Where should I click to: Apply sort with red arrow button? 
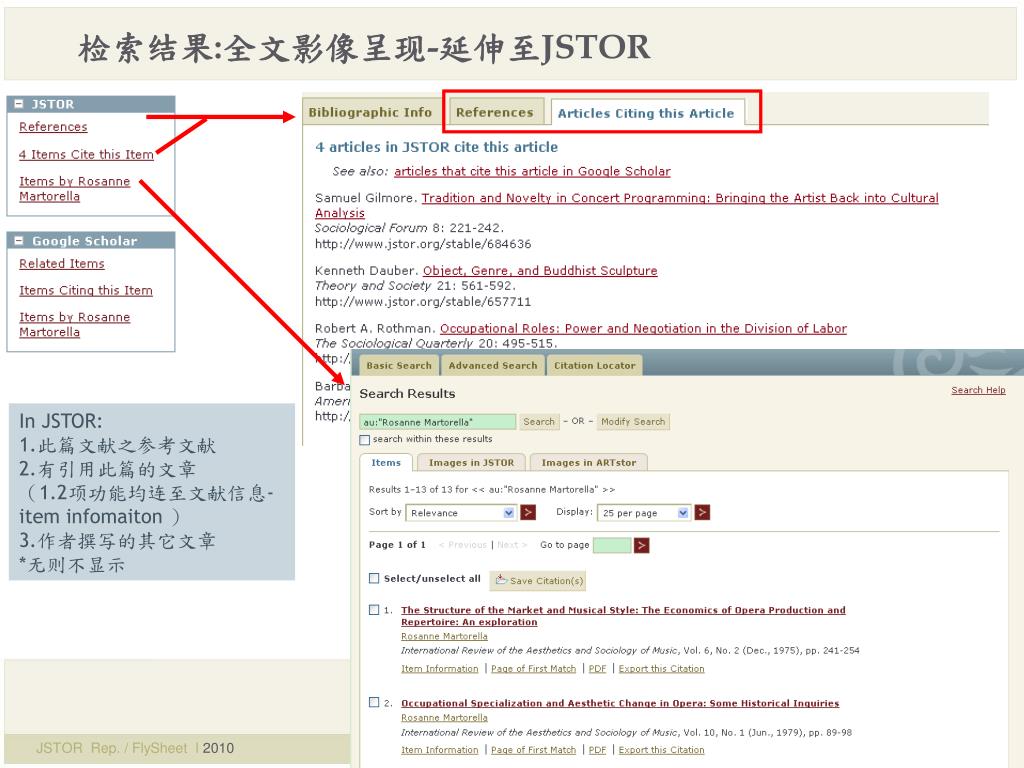click(528, 513)
